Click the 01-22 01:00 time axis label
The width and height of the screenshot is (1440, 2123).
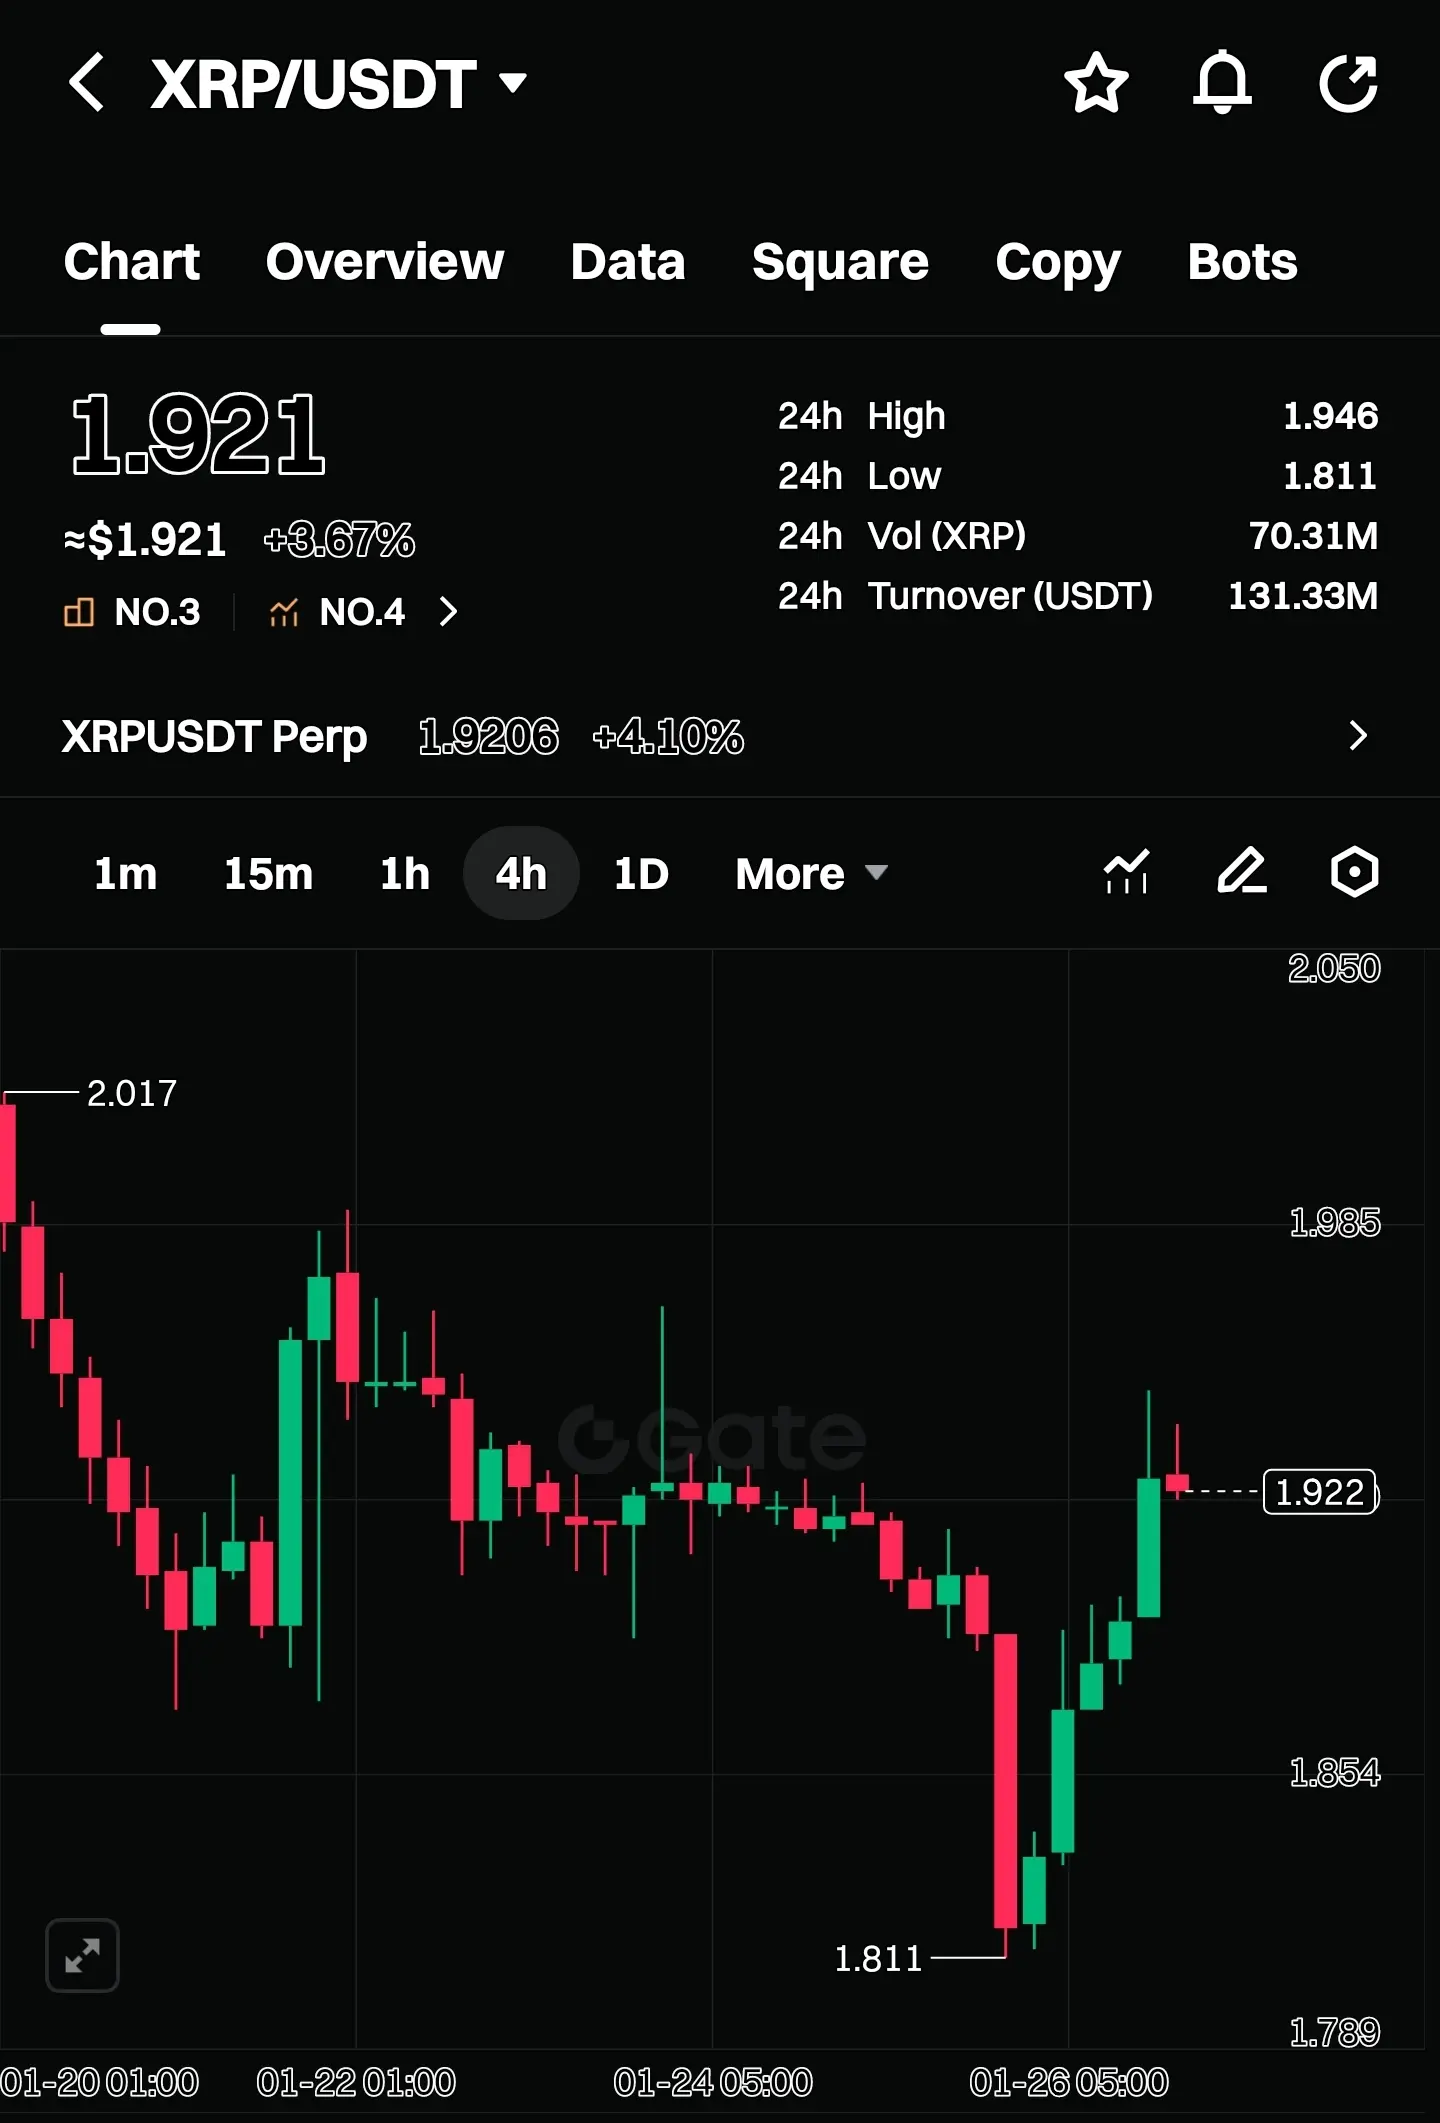(x=356, y=2083)
